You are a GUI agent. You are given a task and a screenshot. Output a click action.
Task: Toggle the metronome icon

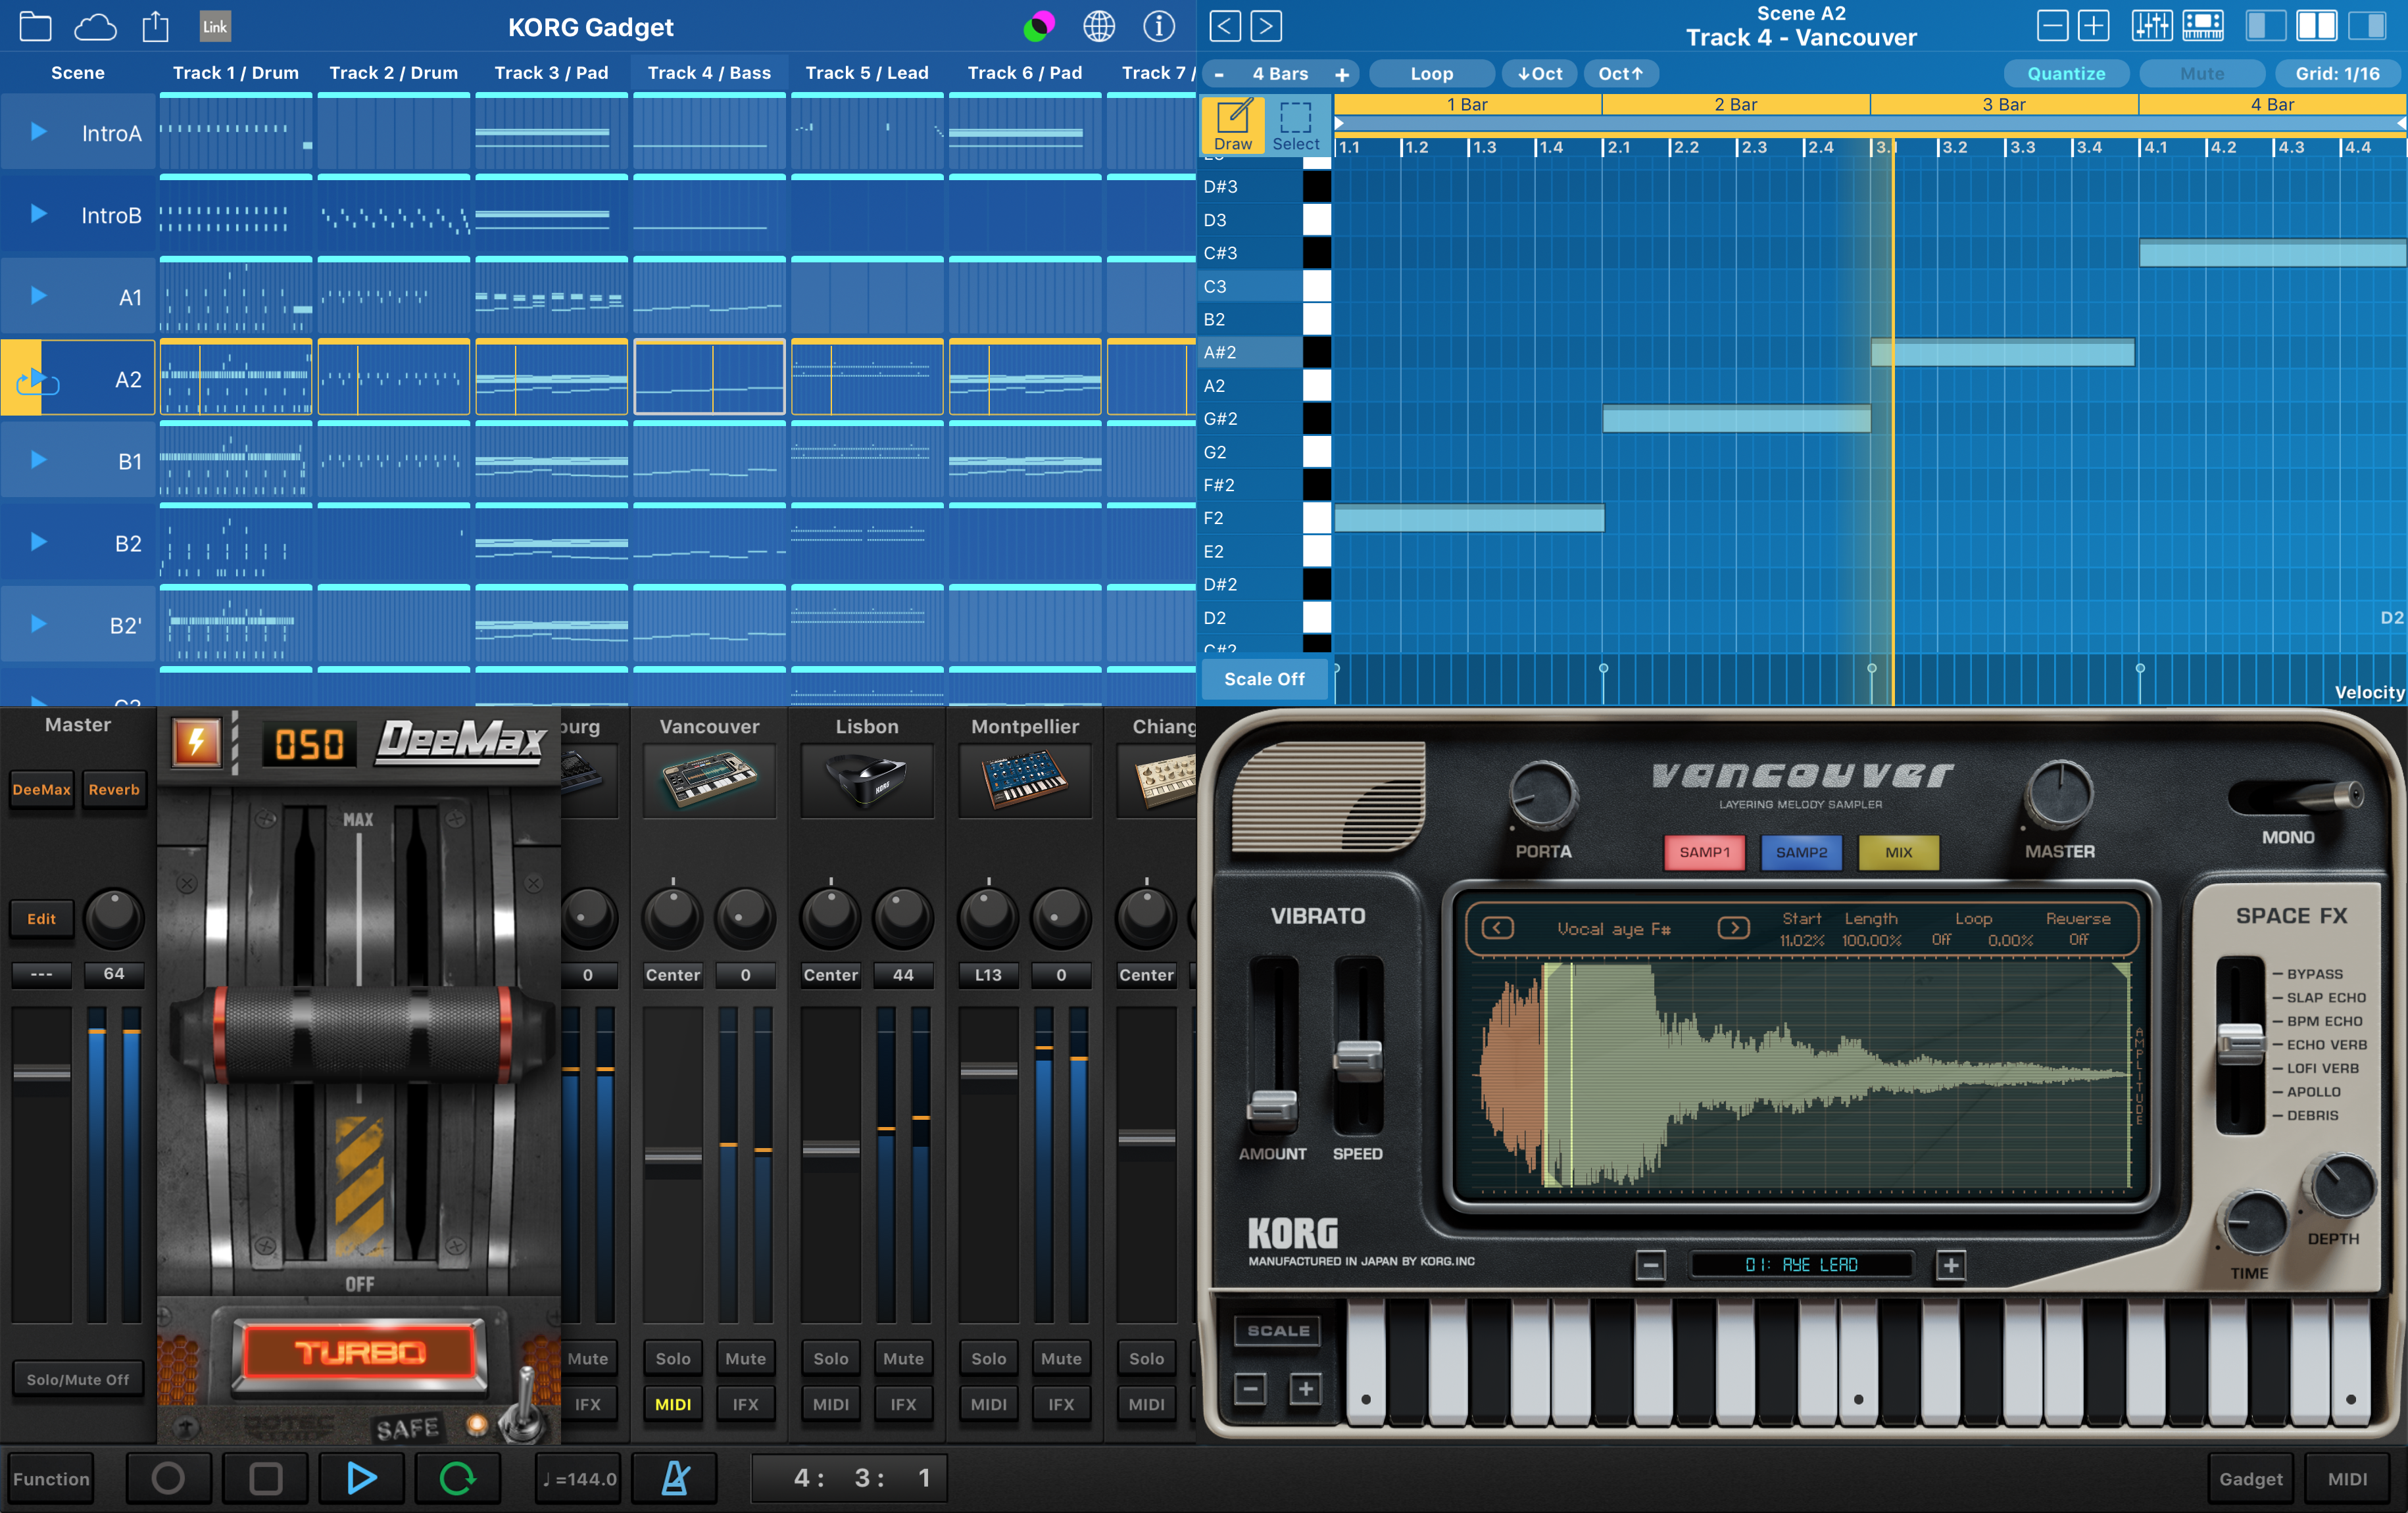[x=675, y=1478]
